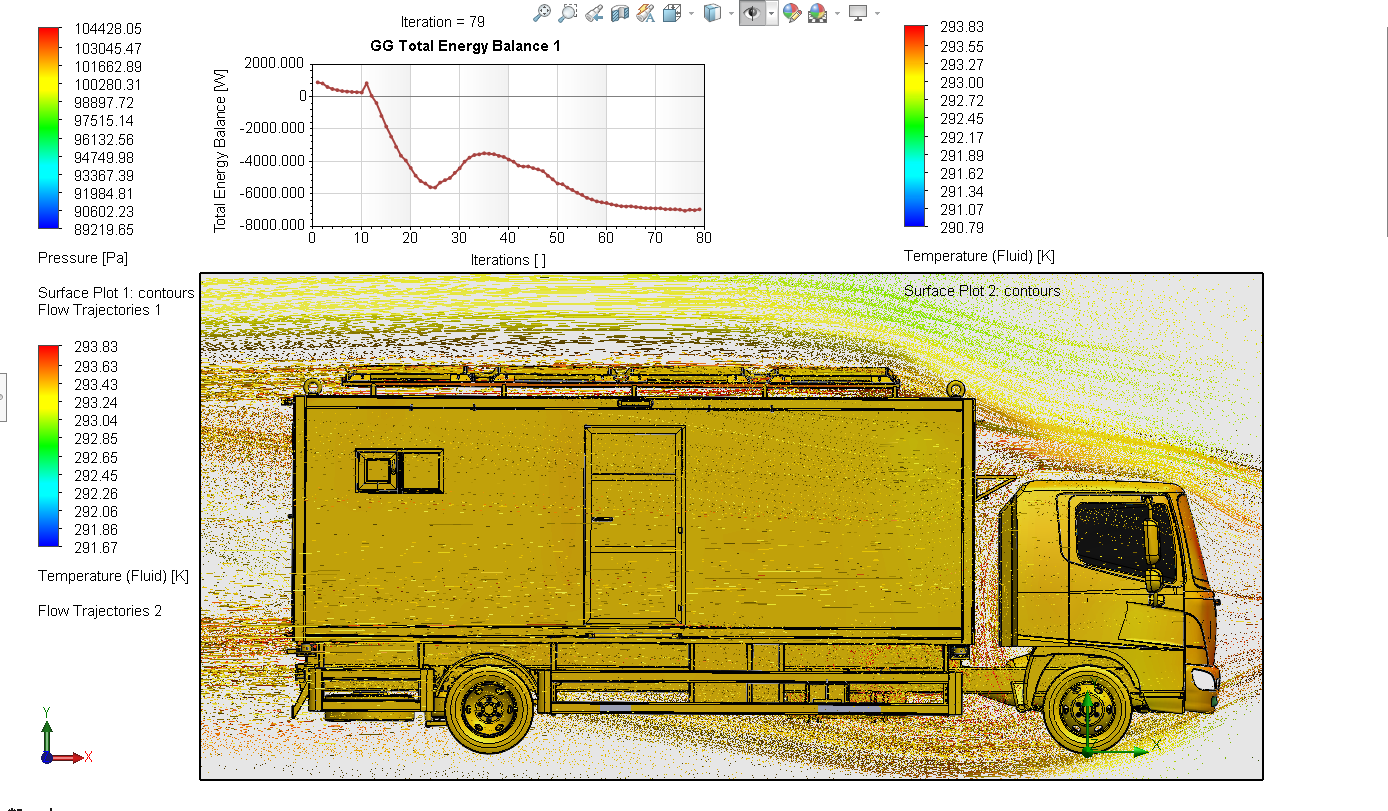Toggle the Hide/Show Items eye button
1388x811 pixels.
[752, 13]
